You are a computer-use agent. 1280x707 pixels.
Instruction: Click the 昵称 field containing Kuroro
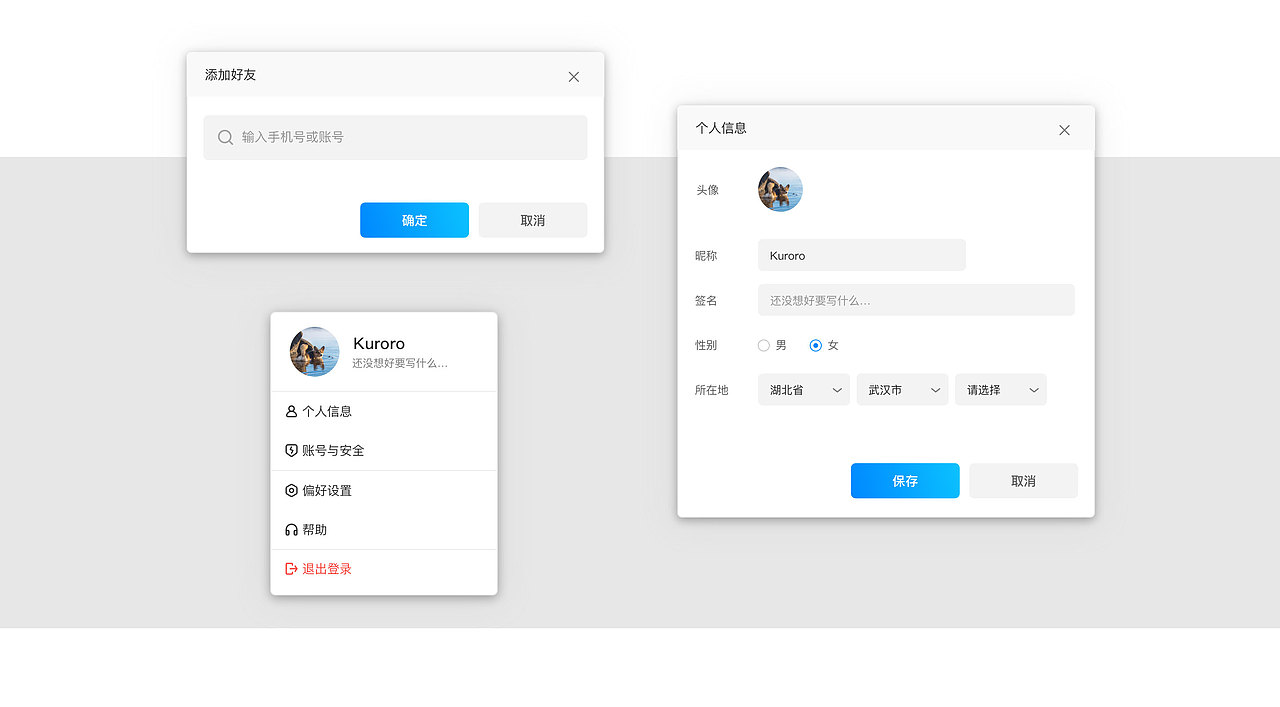tap(862, 255)
